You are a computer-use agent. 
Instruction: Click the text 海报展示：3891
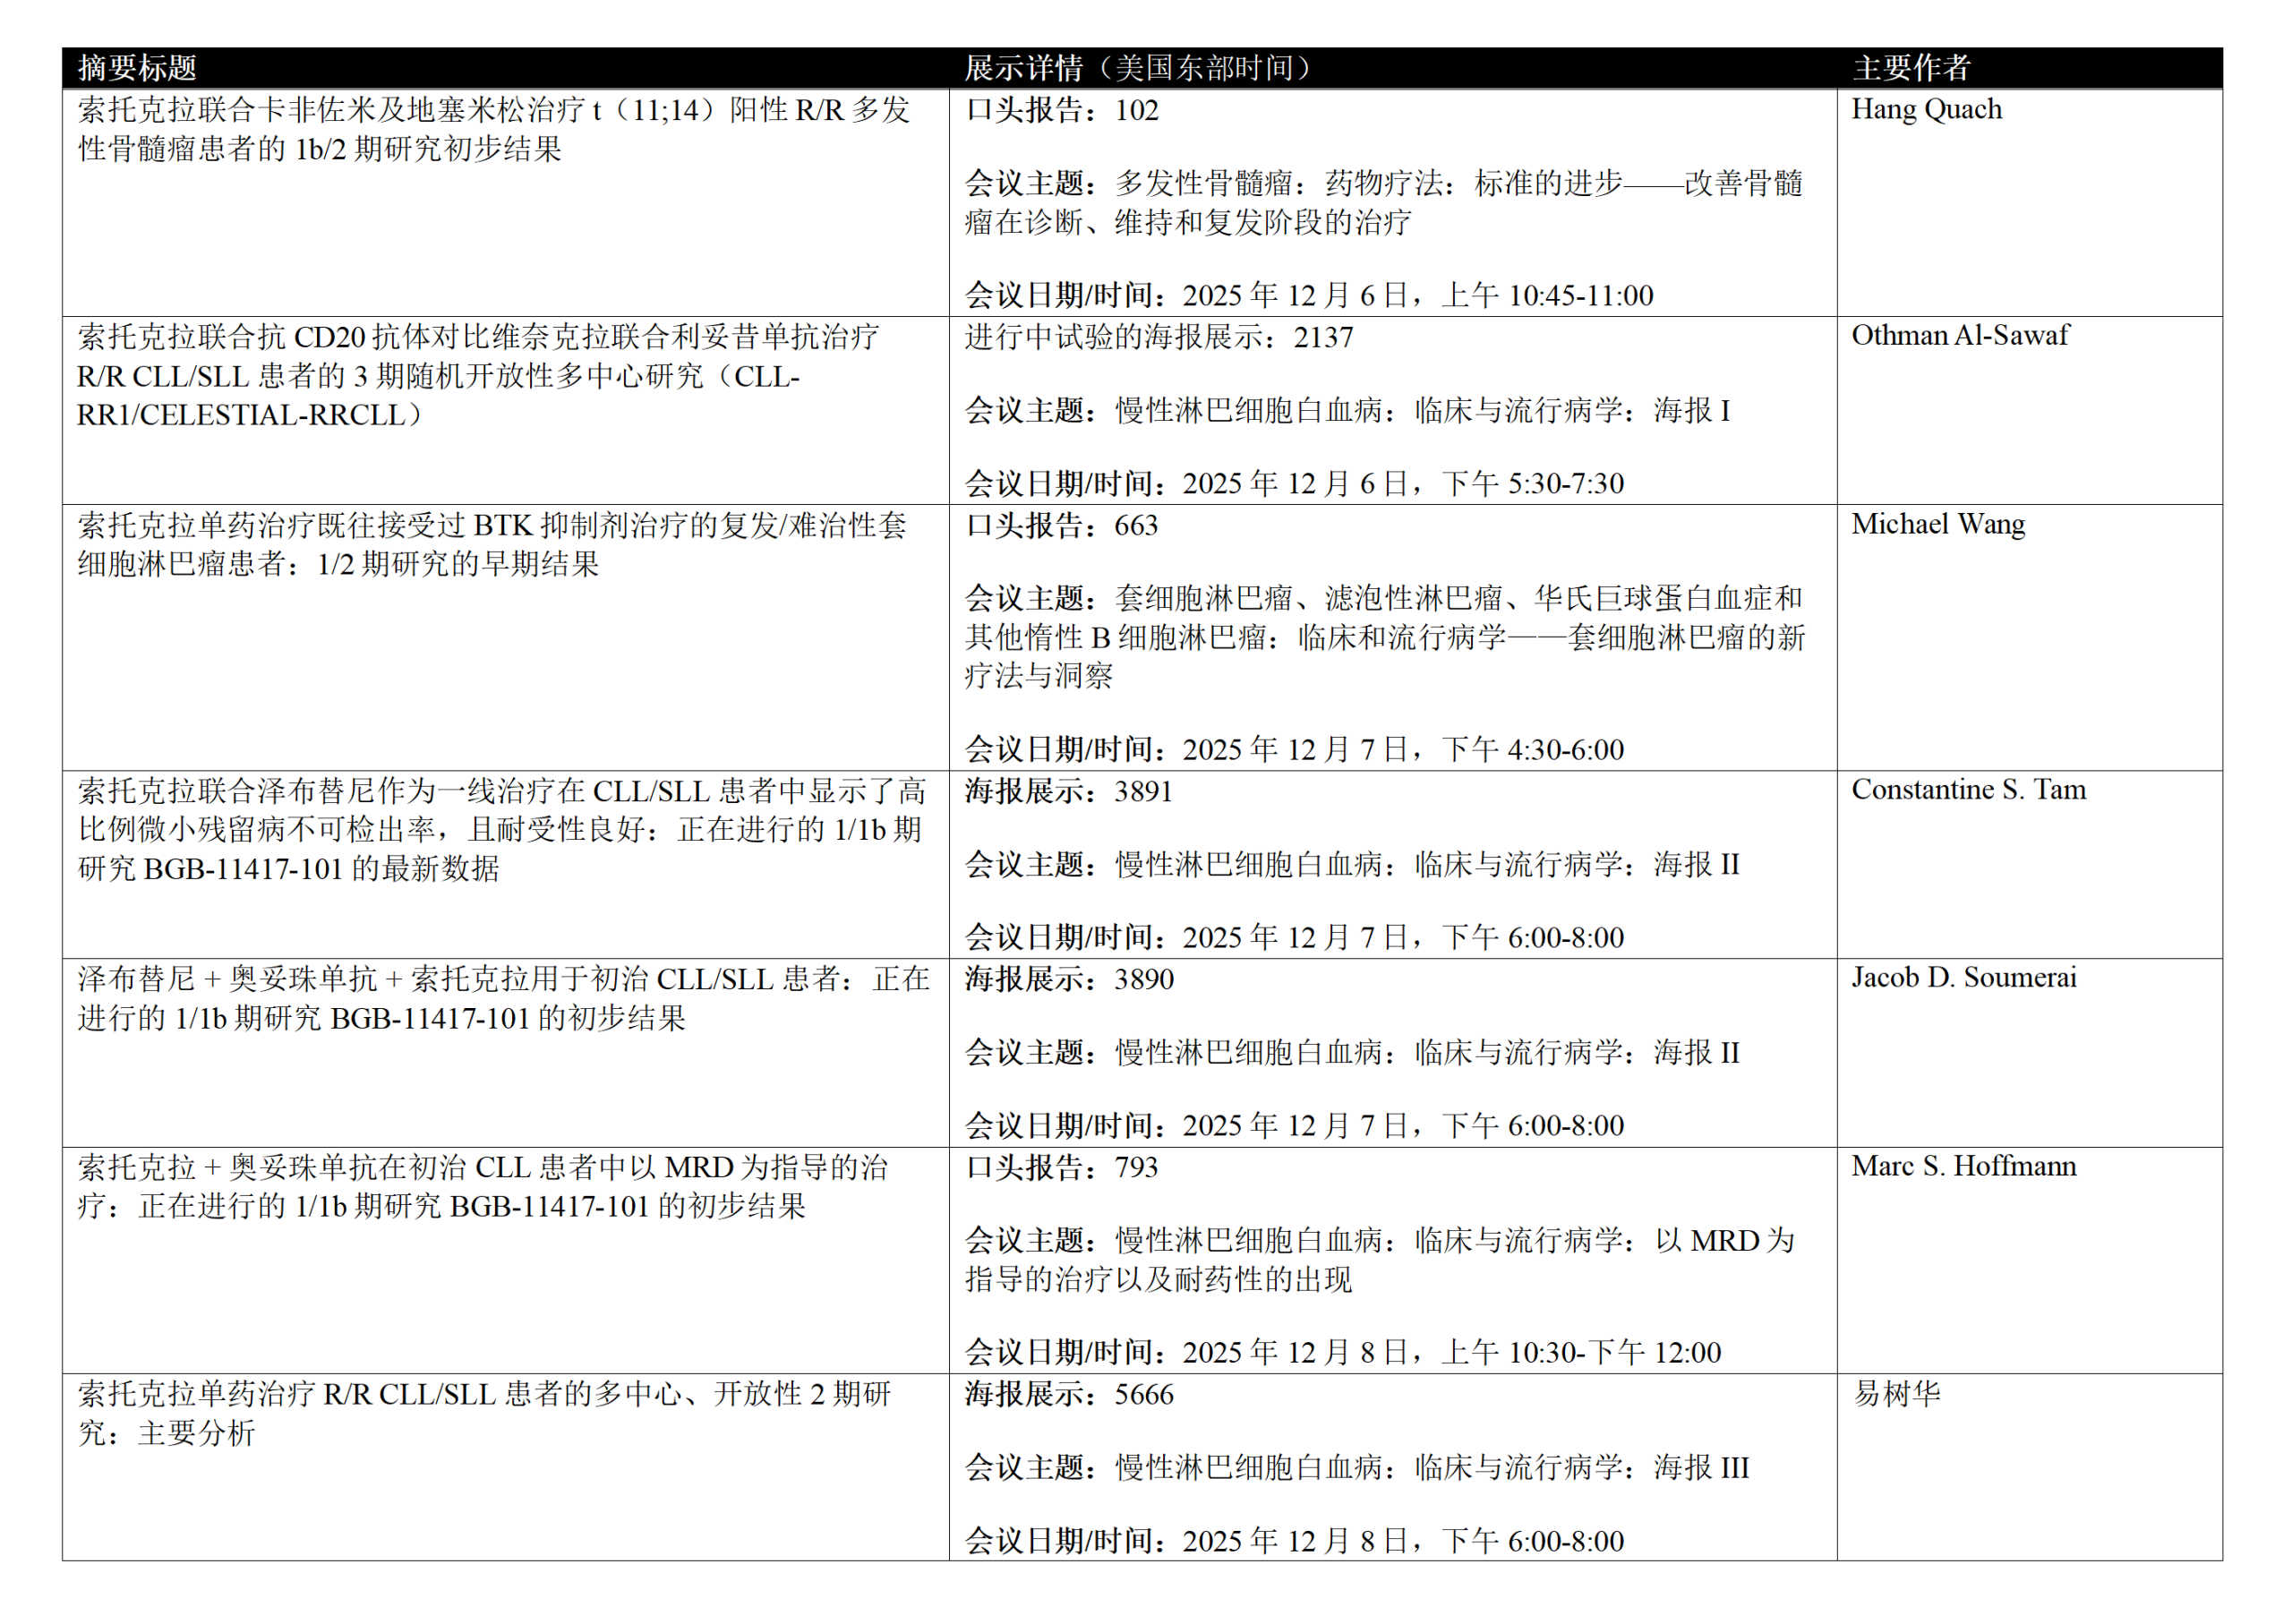coord(1068,791)
